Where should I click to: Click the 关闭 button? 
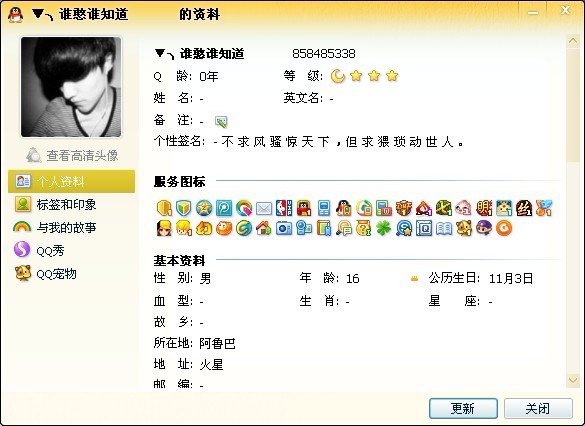pyautogui.click(x=538, y=408)
